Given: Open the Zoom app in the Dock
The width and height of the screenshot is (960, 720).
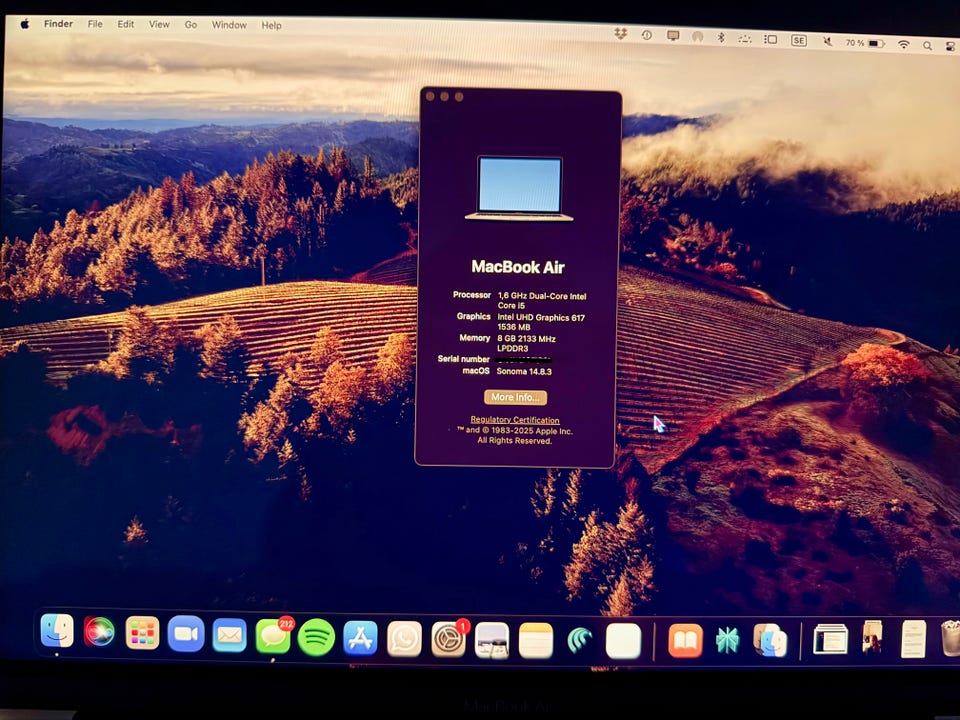Looking at the screenshot, I should [x=186, y=634].
